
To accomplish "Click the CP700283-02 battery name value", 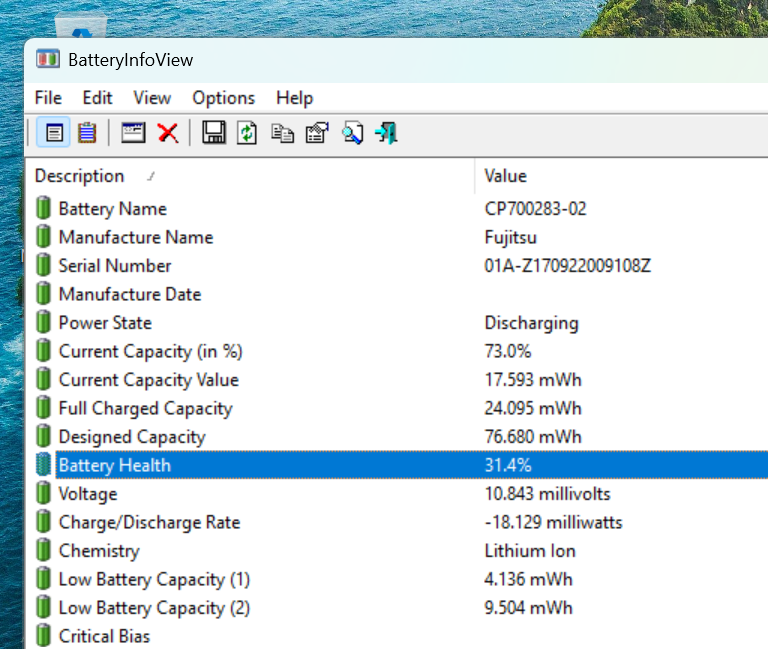I will 535,209.
